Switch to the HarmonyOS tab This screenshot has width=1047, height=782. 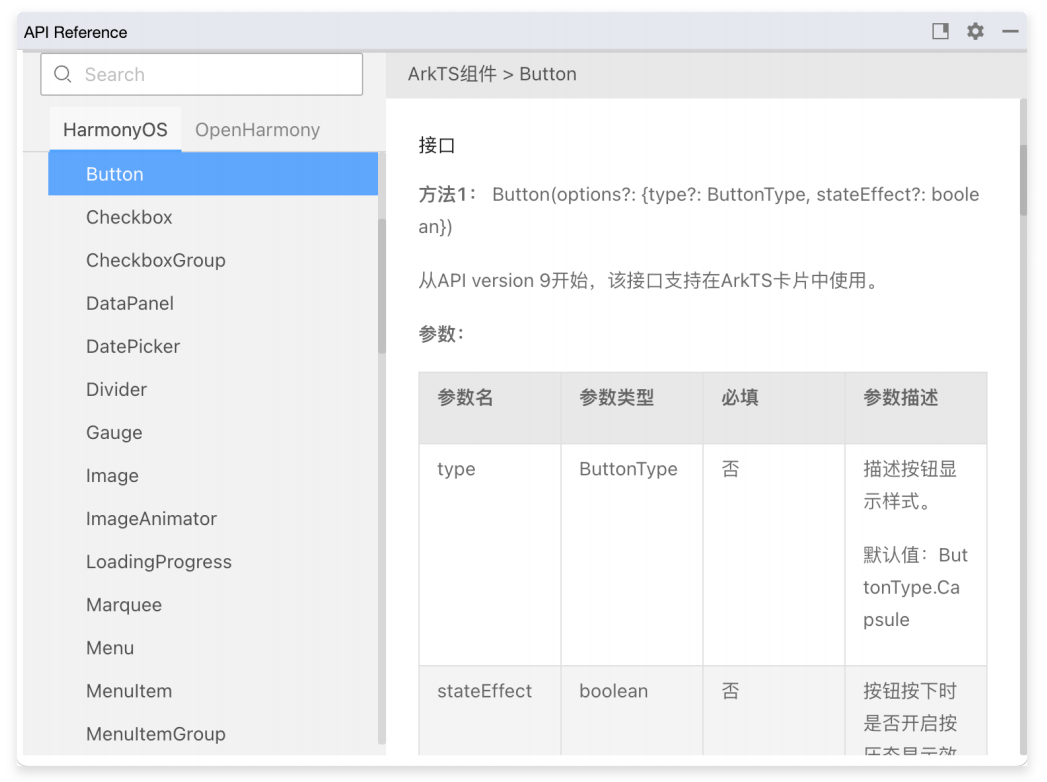pos(115,130)
